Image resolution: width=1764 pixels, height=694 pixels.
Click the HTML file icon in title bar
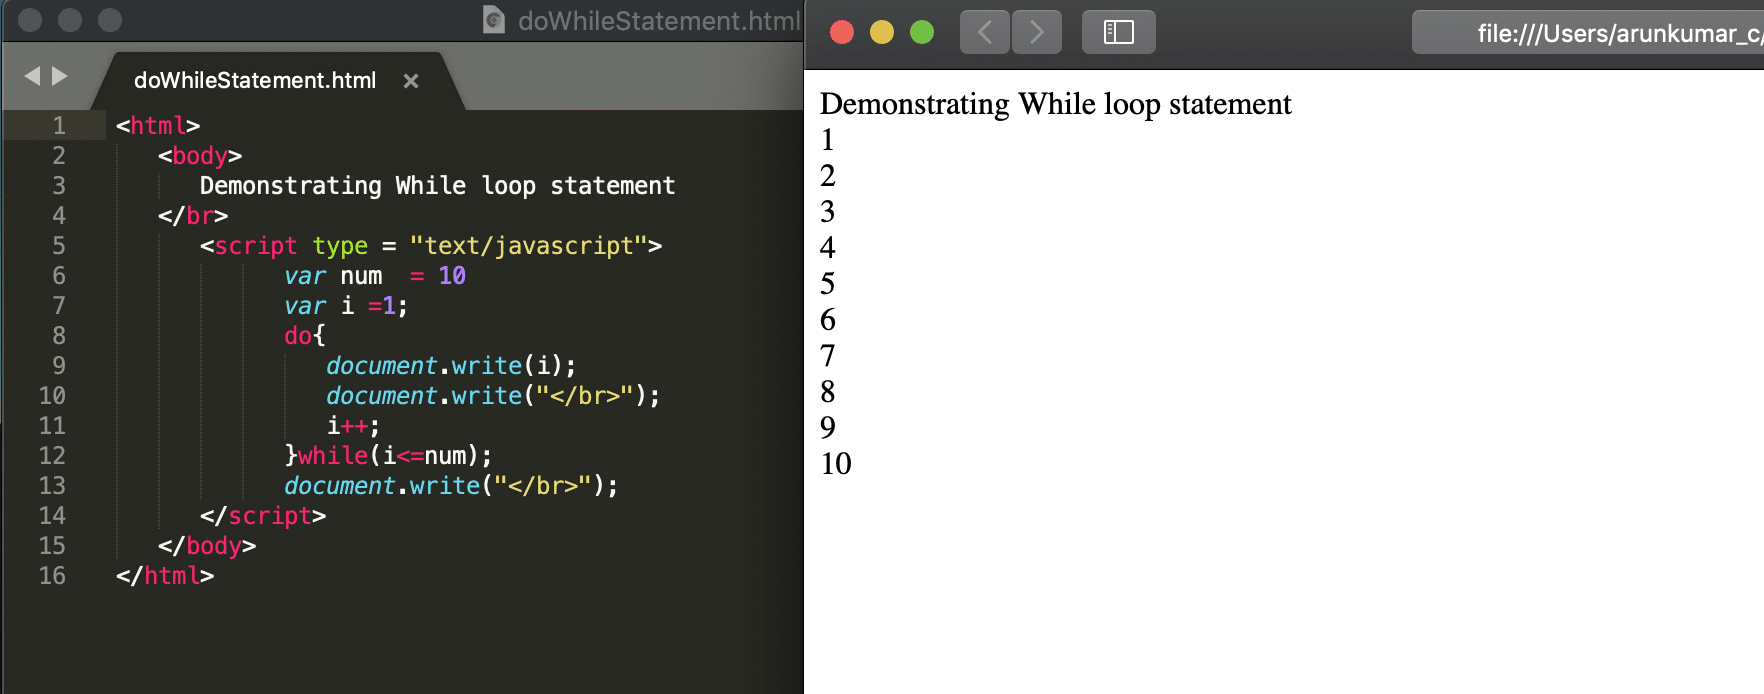[493, 20]
